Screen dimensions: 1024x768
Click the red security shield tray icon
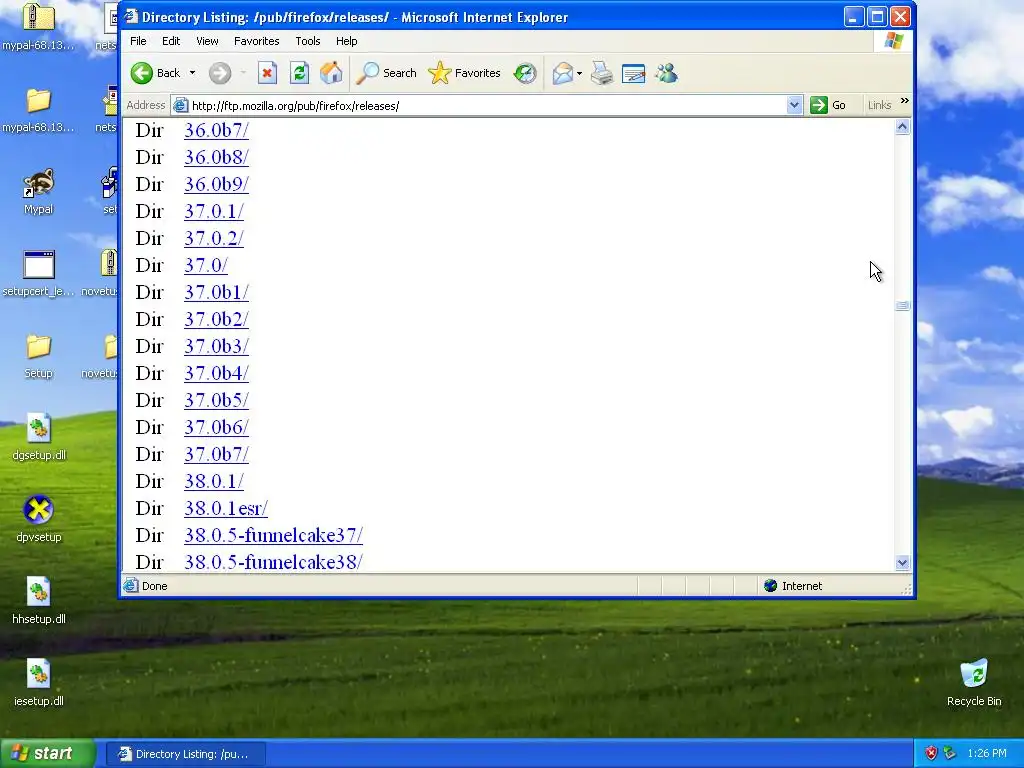[931, 754]
